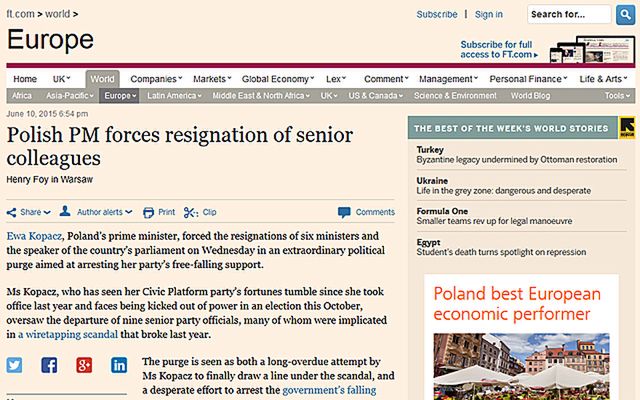
Task: Go to the Home tab
Action: (25, 78)
